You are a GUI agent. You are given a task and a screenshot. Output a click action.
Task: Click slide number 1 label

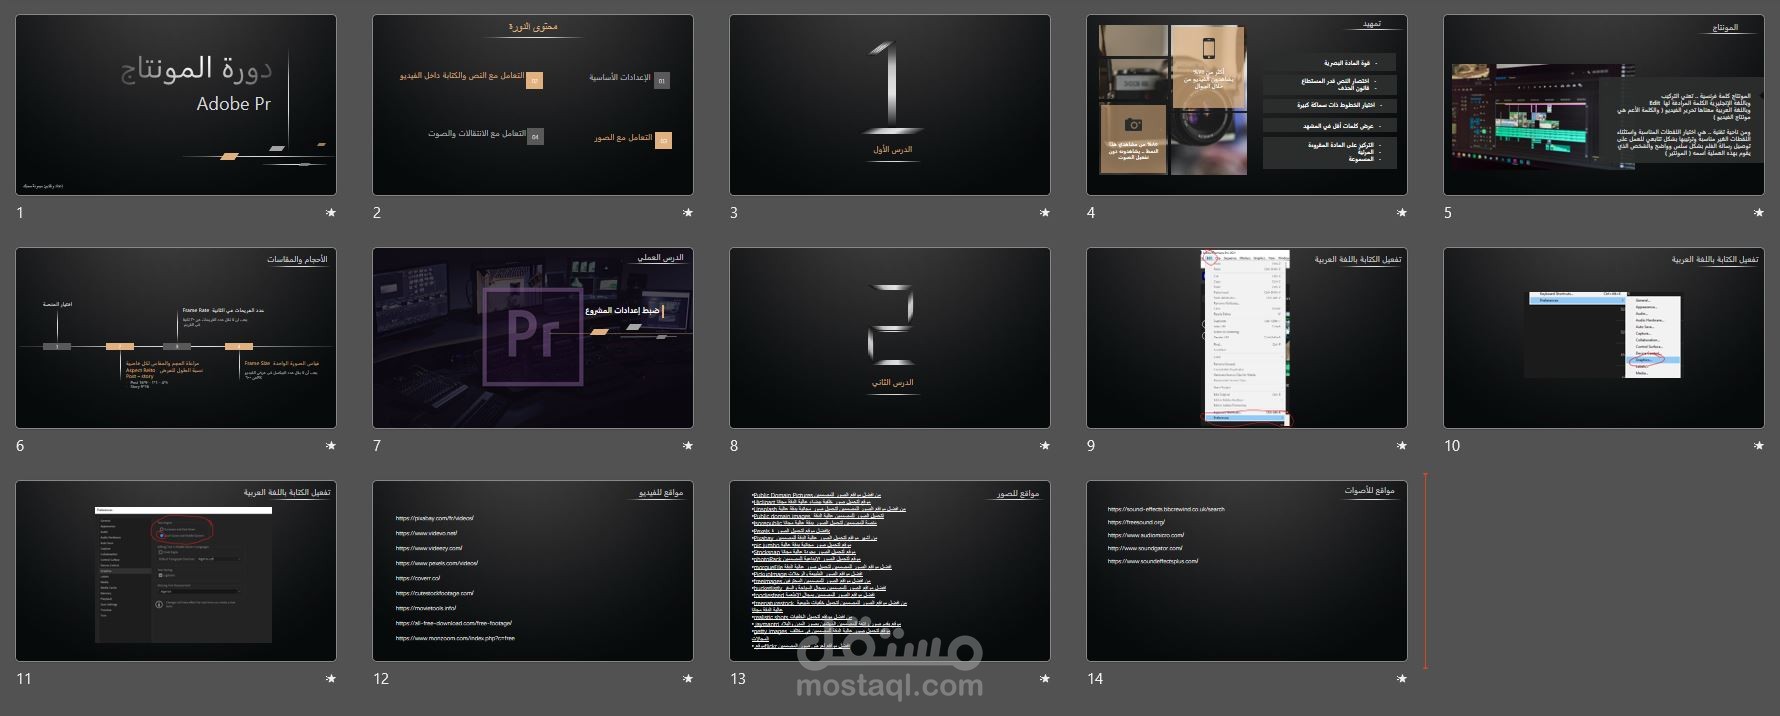coord(20,213)
